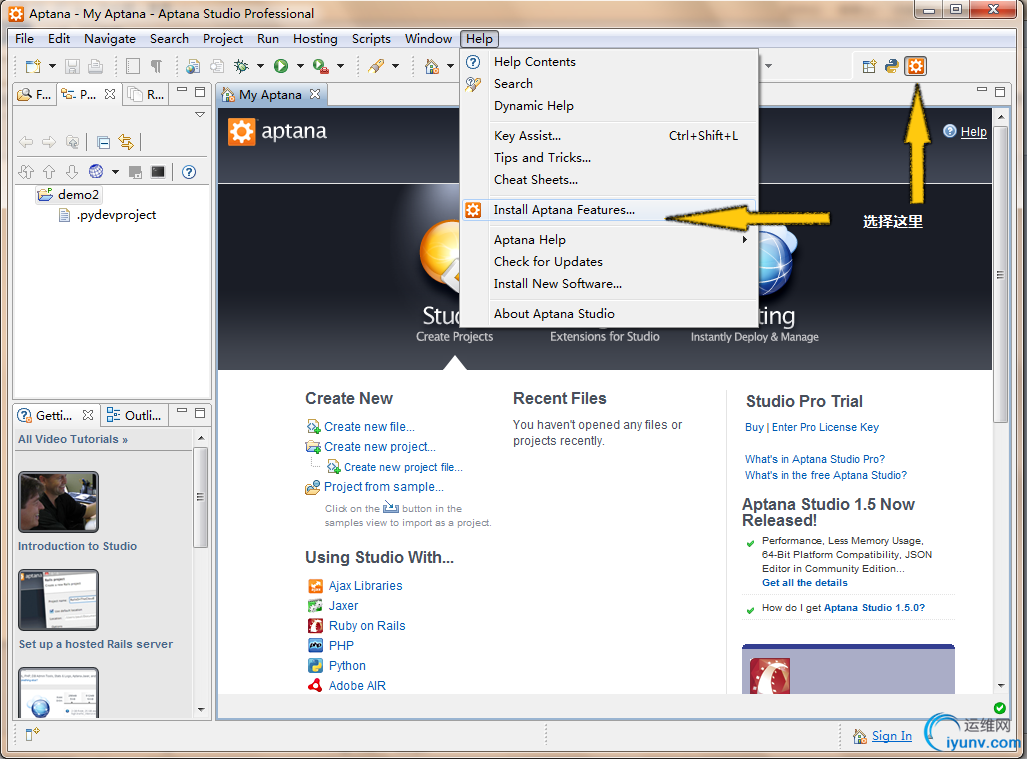
Task: Open the Introduction to Studio video thumbnail
Action: click(x=58, y=502)
